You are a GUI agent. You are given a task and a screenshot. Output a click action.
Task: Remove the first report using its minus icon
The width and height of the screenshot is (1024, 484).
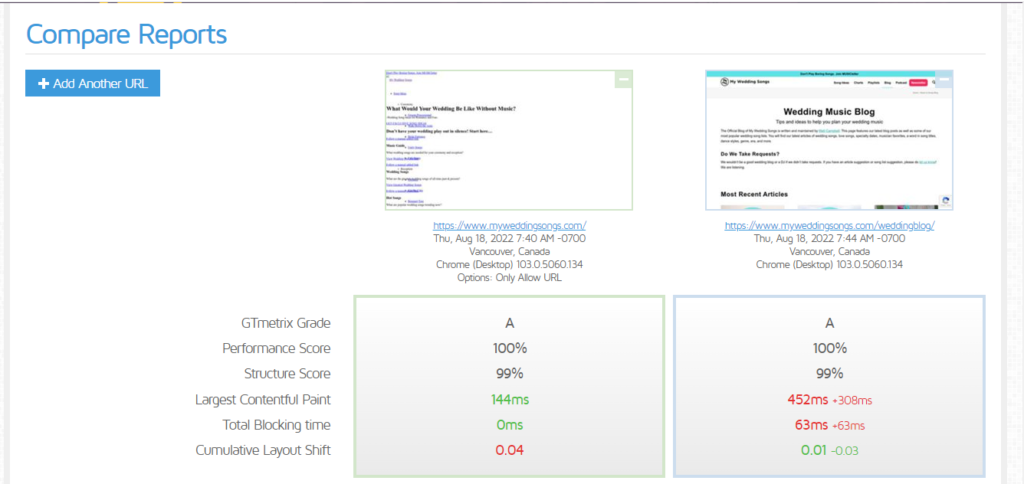click(x=624, y=80)
